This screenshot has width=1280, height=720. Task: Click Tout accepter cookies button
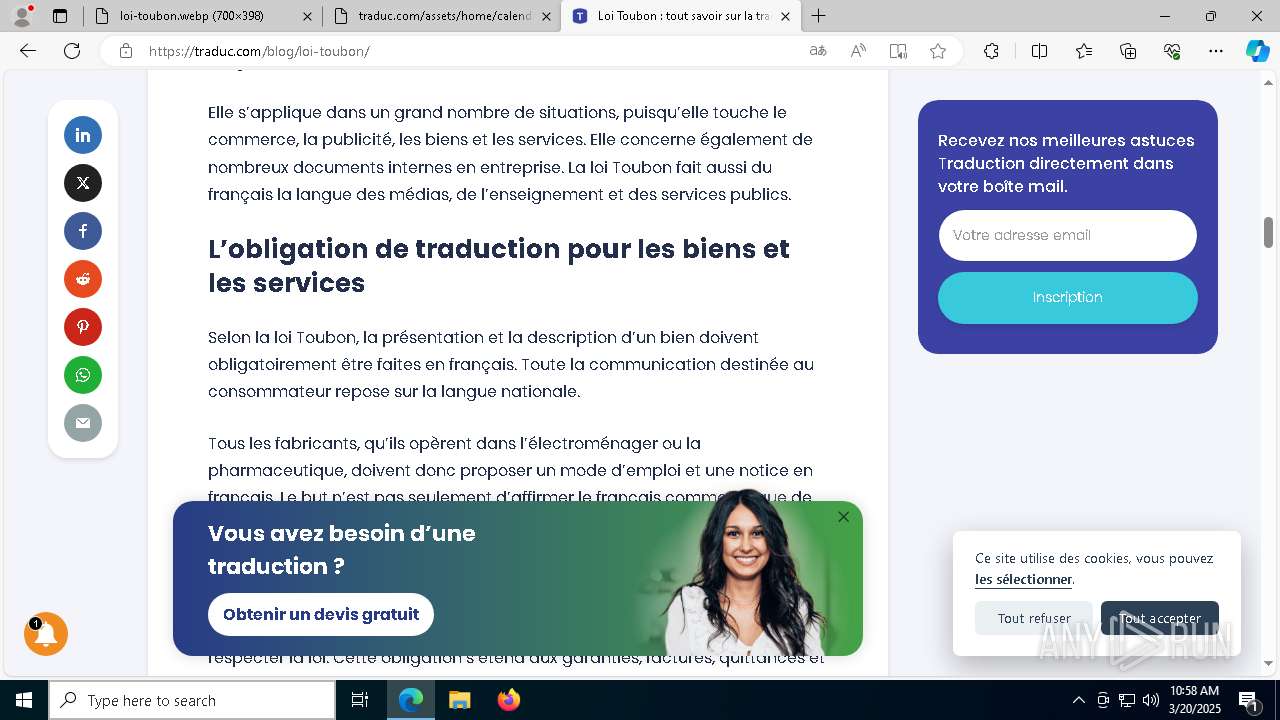(1160, 618)
